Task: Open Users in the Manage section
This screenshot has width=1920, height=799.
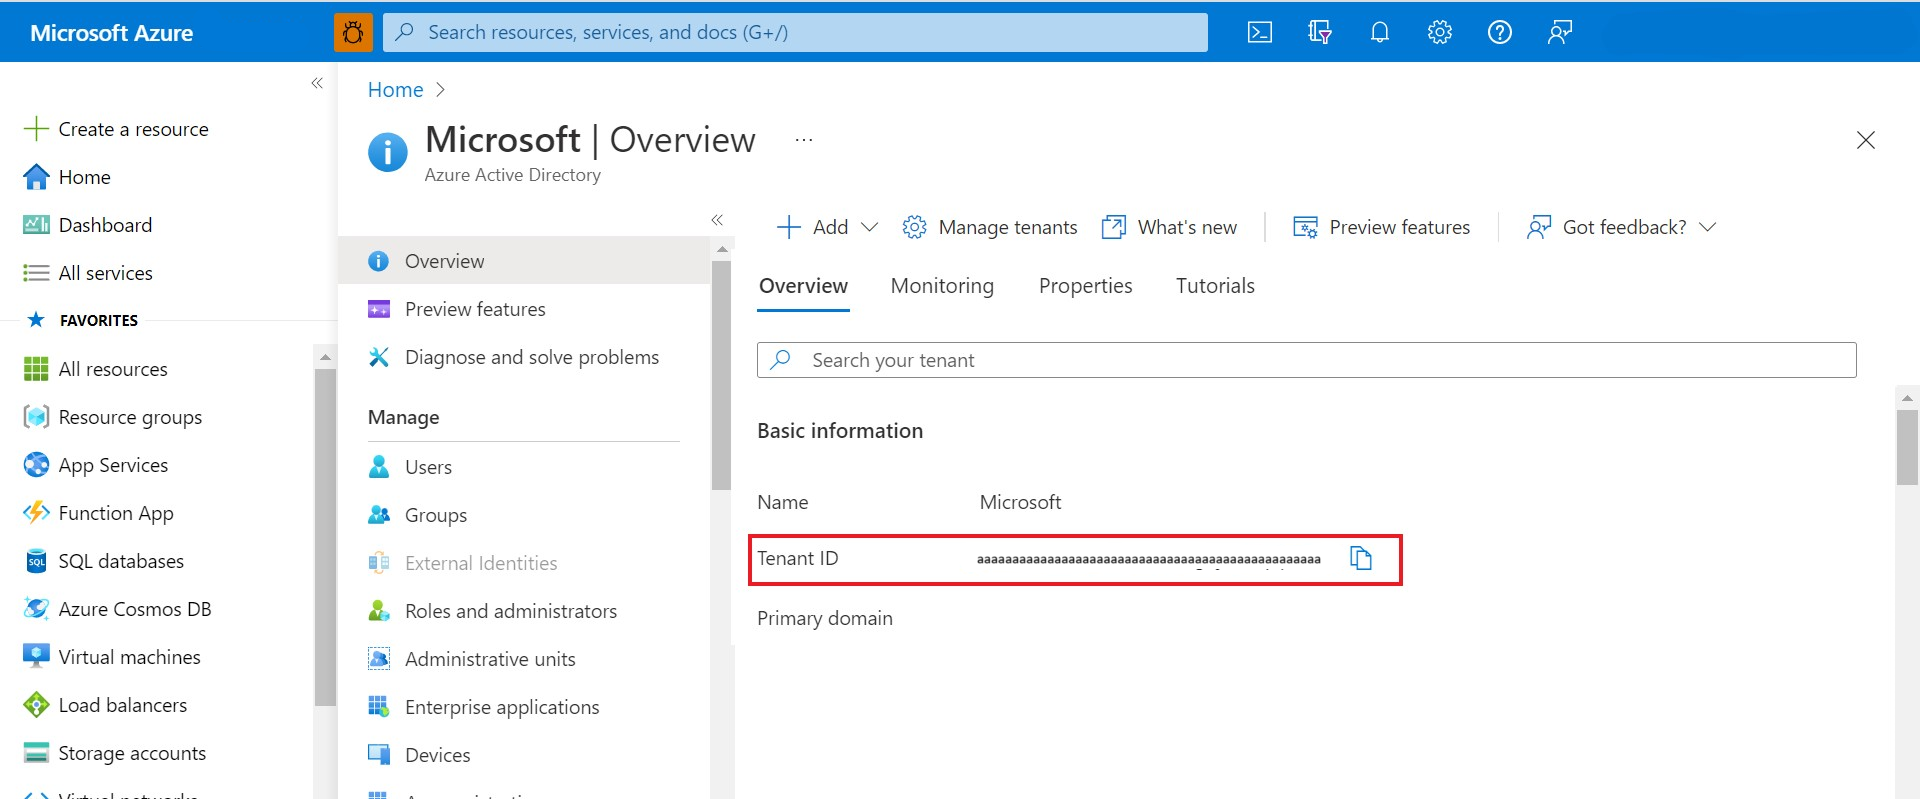Action: tap(428, 467)
